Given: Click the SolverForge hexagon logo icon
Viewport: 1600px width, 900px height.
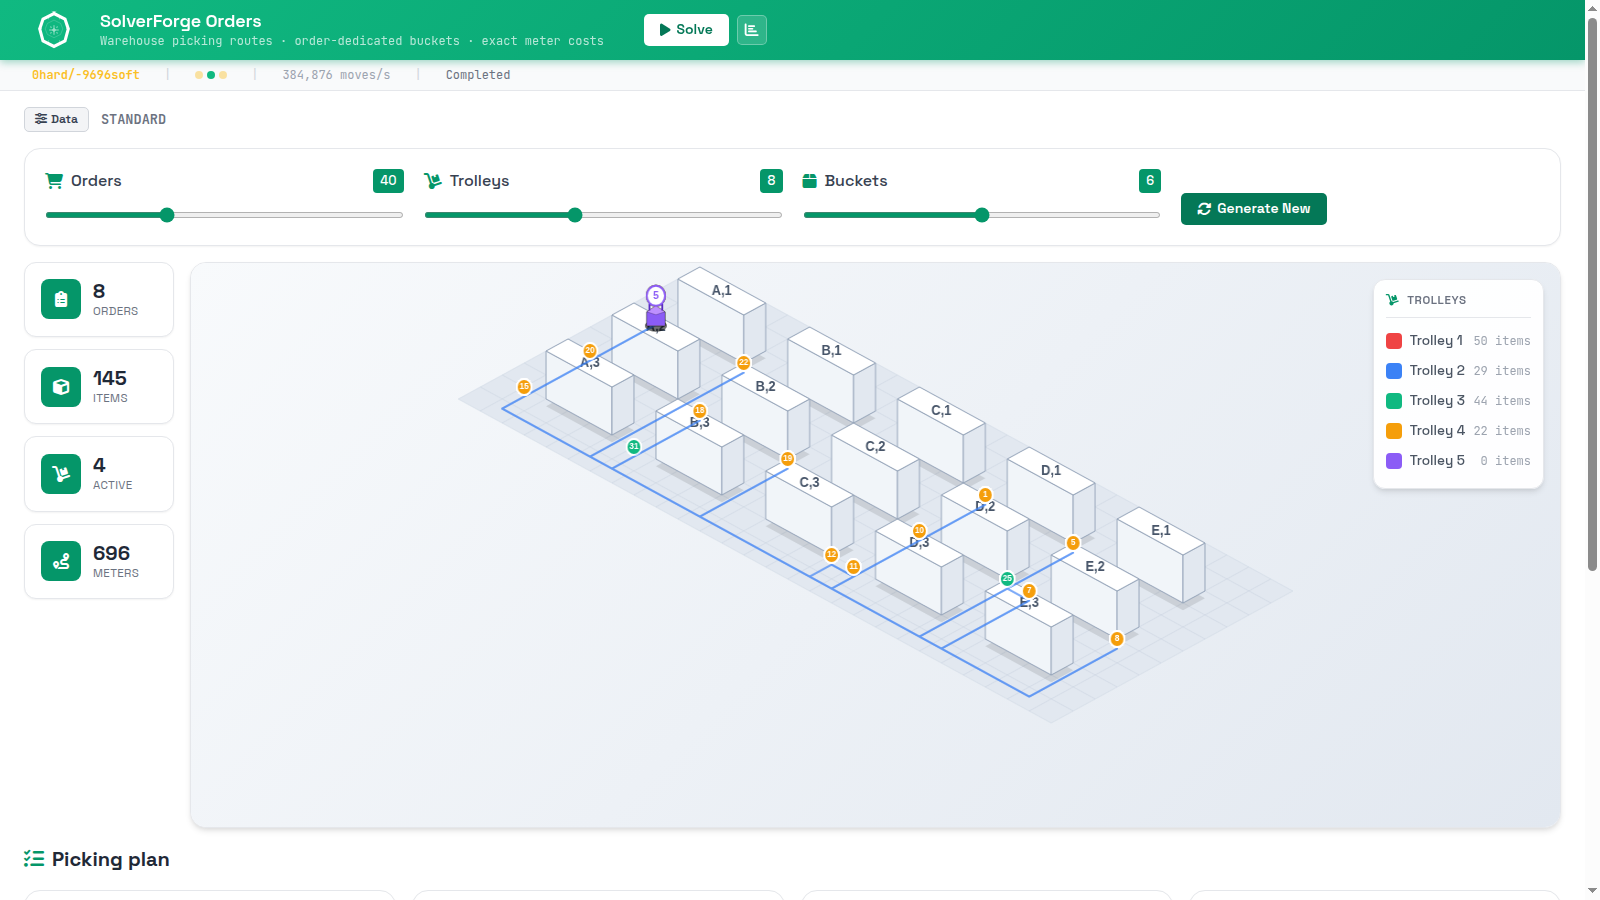Looking at the screenshot, I should 54,30.
